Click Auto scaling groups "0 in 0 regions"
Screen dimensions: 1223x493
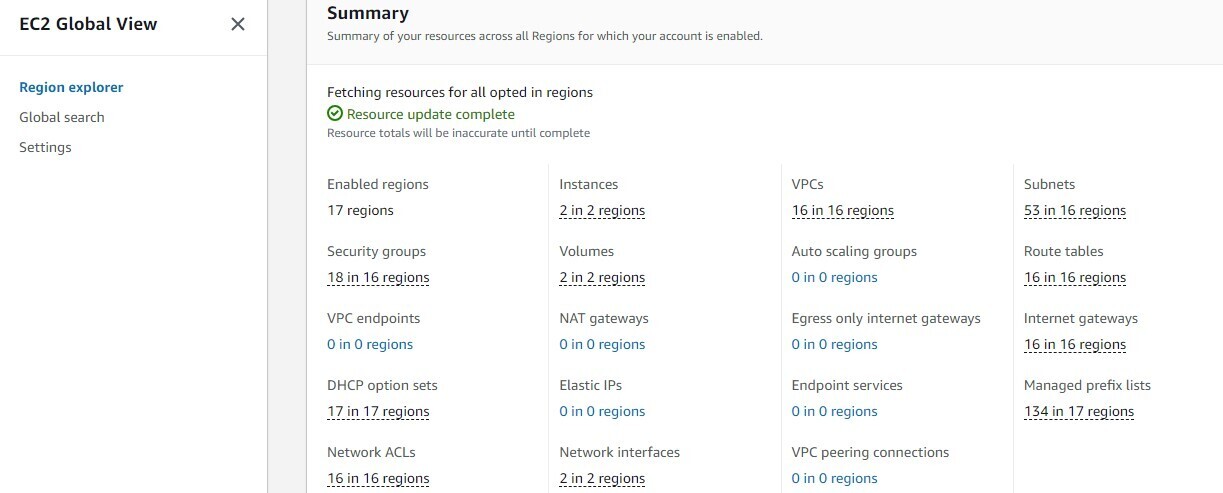(x=834, y=278)
